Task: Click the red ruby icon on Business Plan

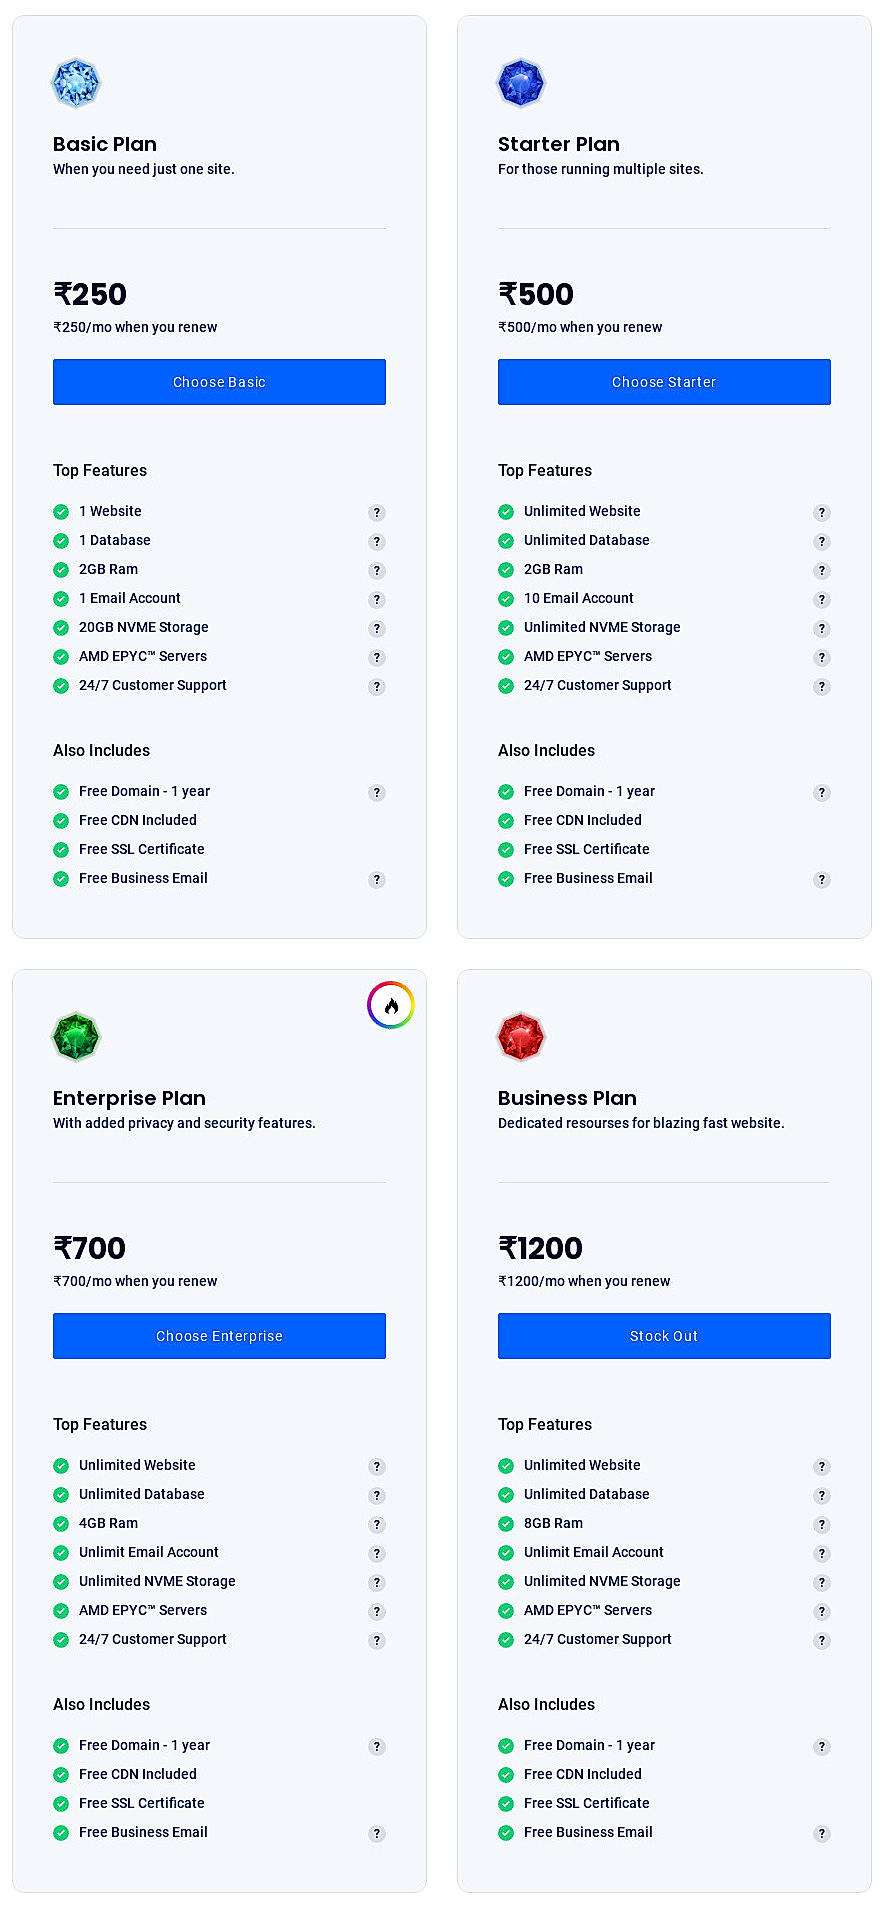Action: [519, 1036]
